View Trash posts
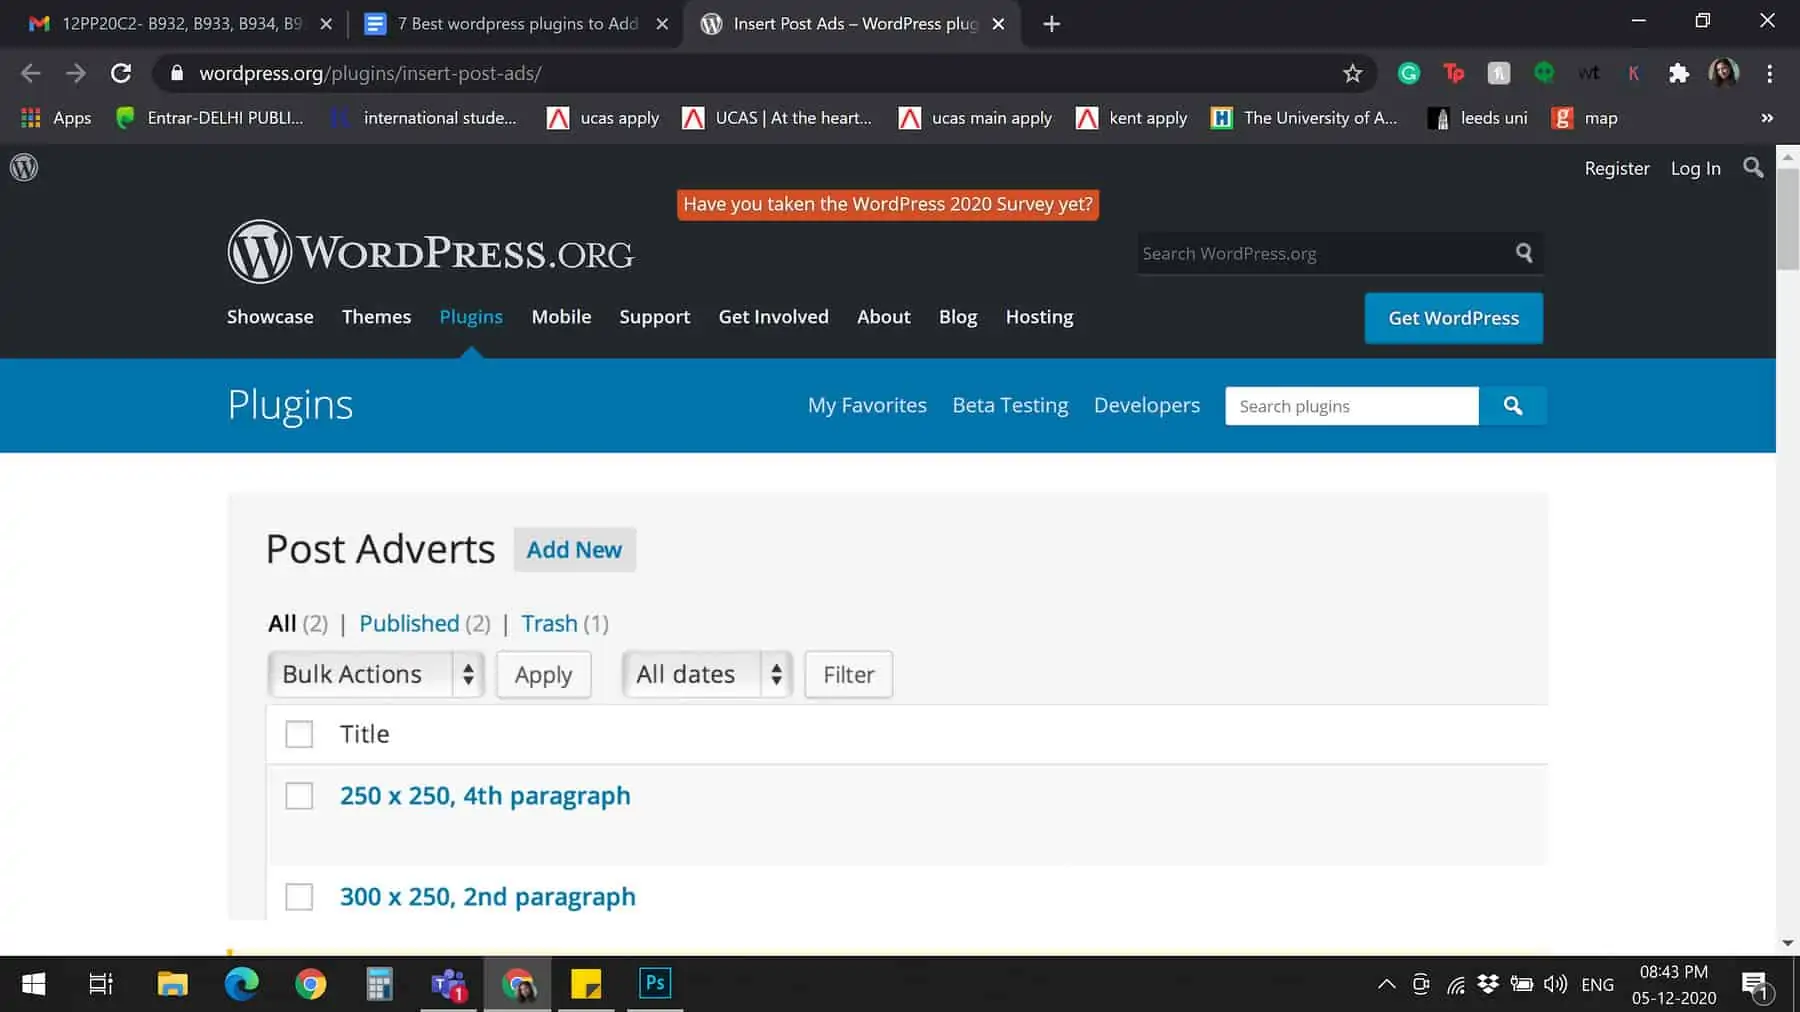The image size is (1800, 1012). click(x=549, y=623)
